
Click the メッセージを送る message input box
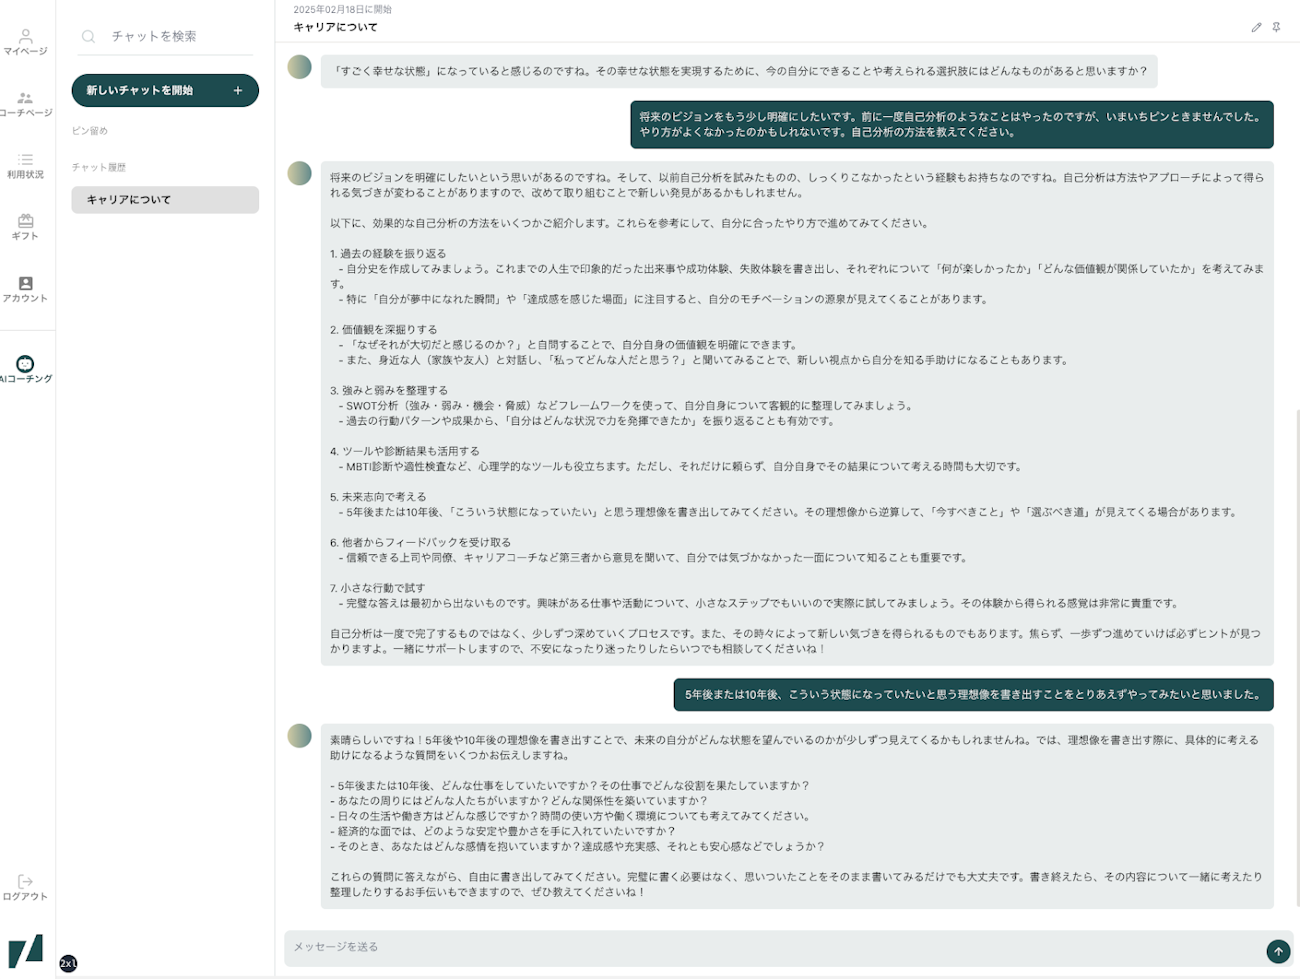(773, 948)
